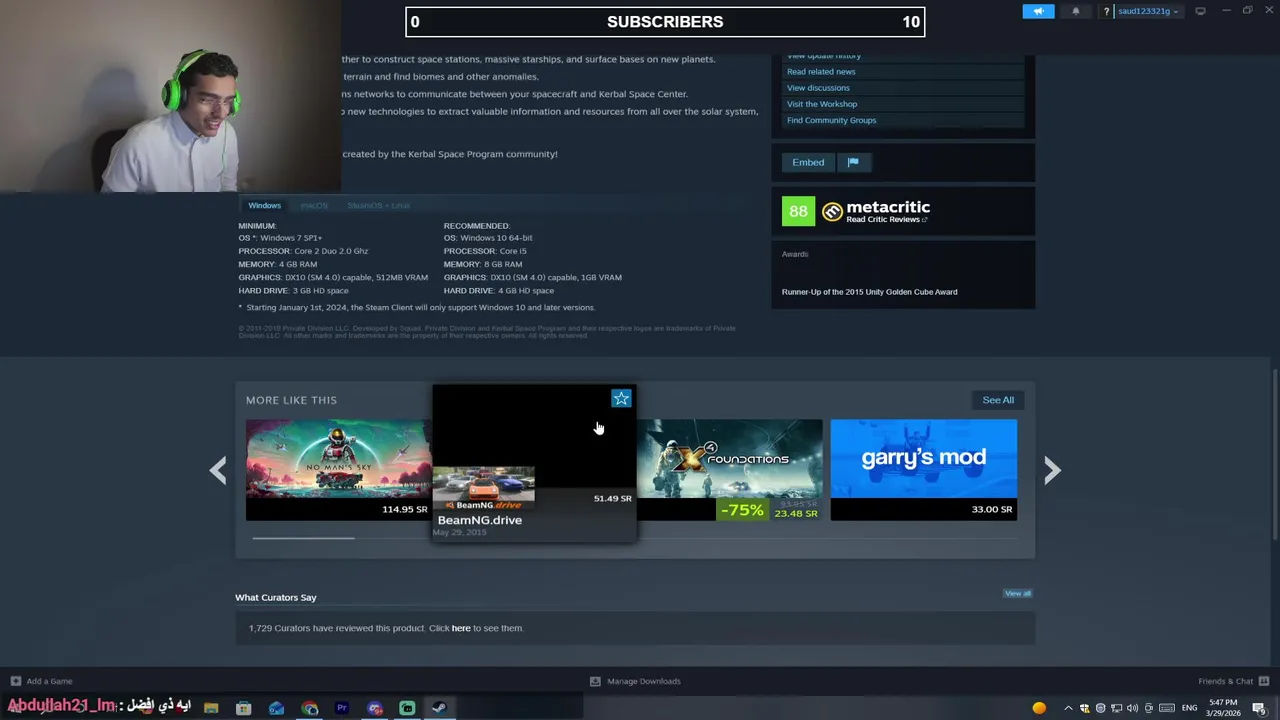Open the BeamNG.drive small capsule image

click(484, 487)
